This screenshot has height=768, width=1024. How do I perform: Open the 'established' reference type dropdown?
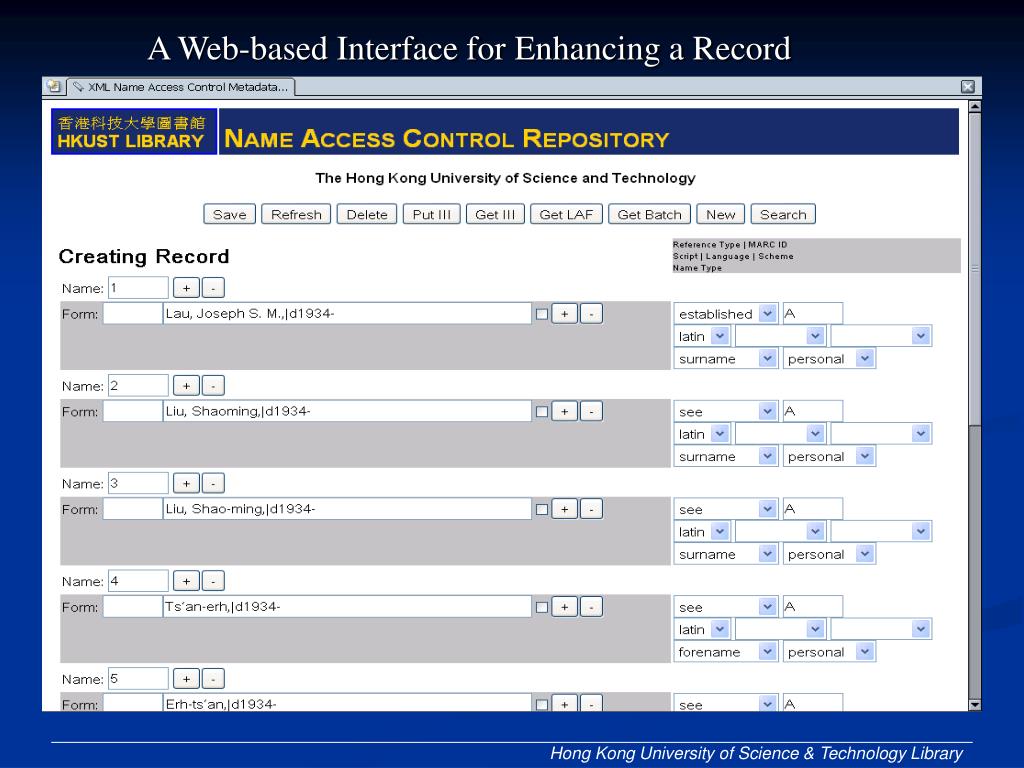pyautogui.click(x=726, y=314)
